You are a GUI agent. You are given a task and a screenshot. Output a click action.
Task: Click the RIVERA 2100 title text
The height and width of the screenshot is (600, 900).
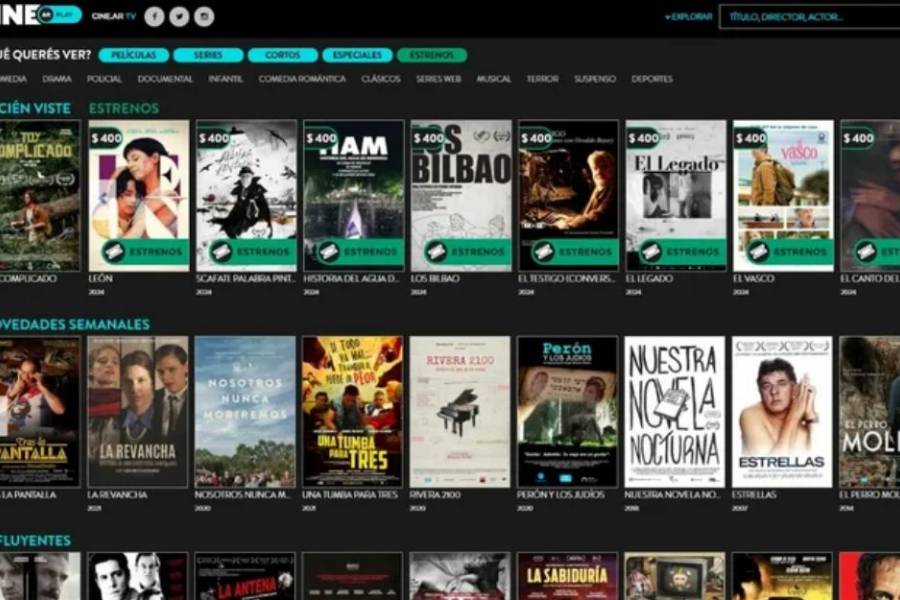pos(435,494)
